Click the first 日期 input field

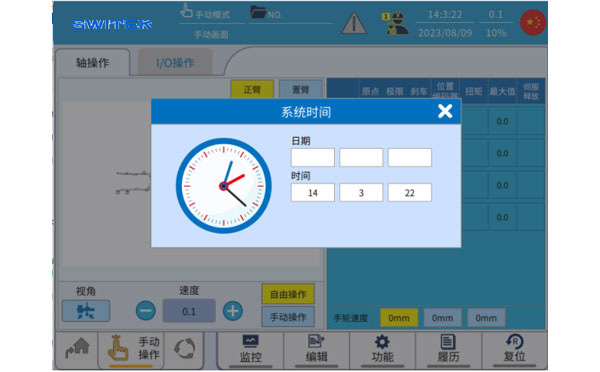pos(313,157)
